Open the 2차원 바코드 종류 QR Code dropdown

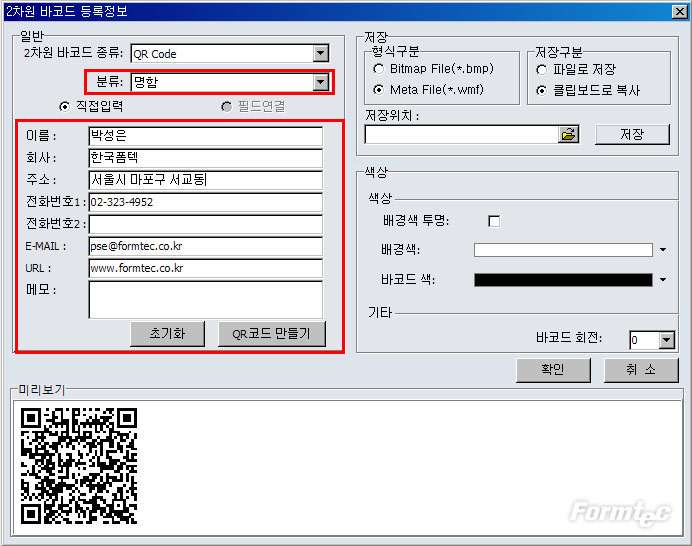[x=321, y=53]
